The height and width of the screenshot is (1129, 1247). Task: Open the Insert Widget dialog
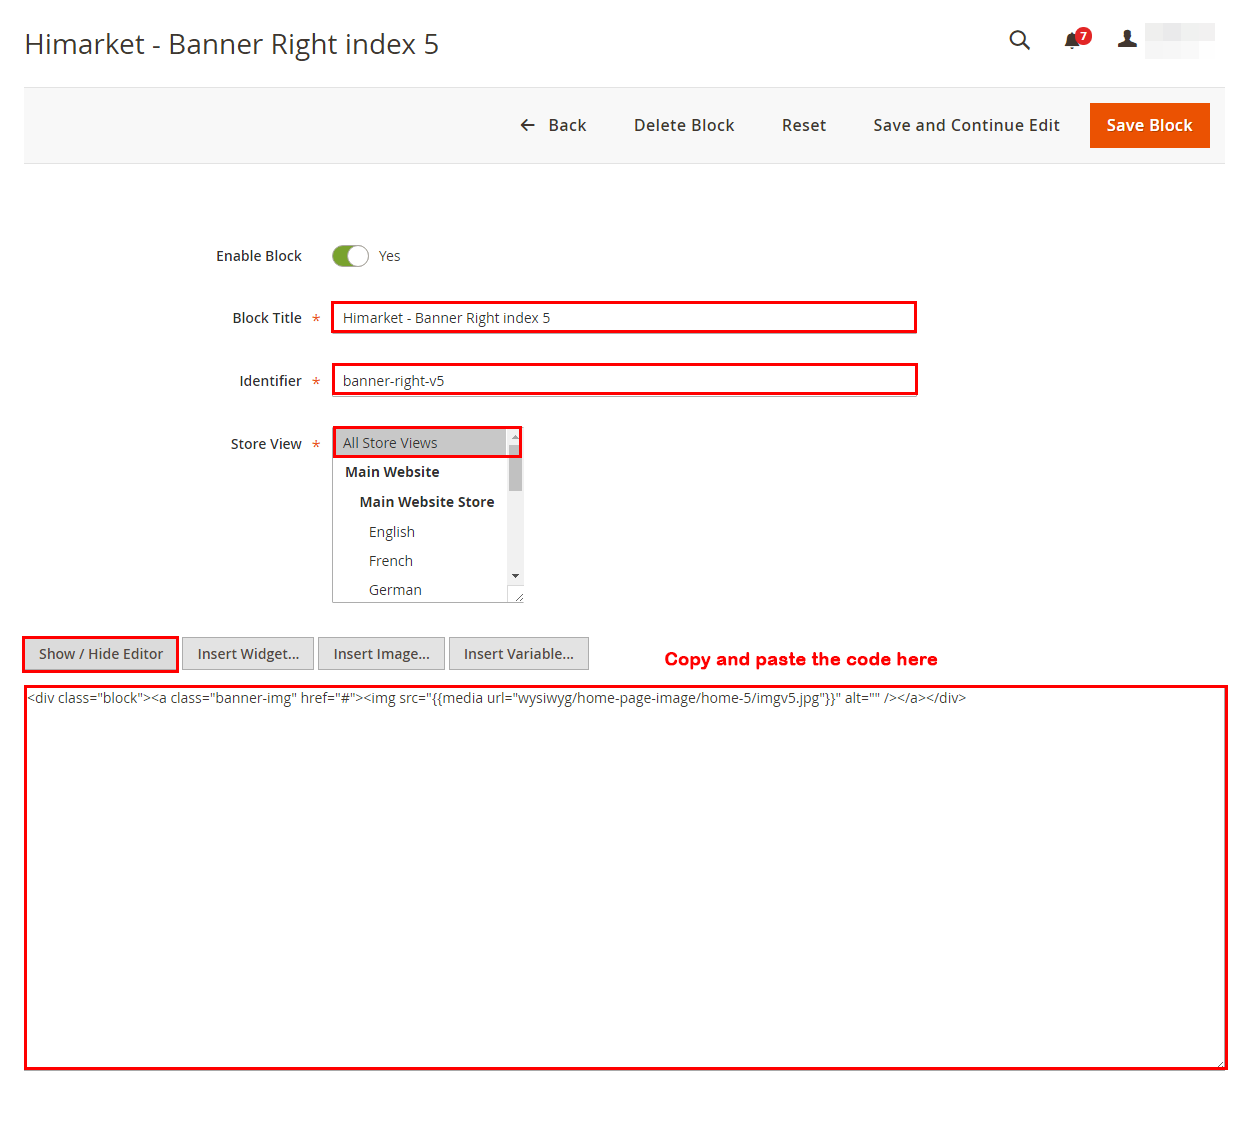[248, 654]
